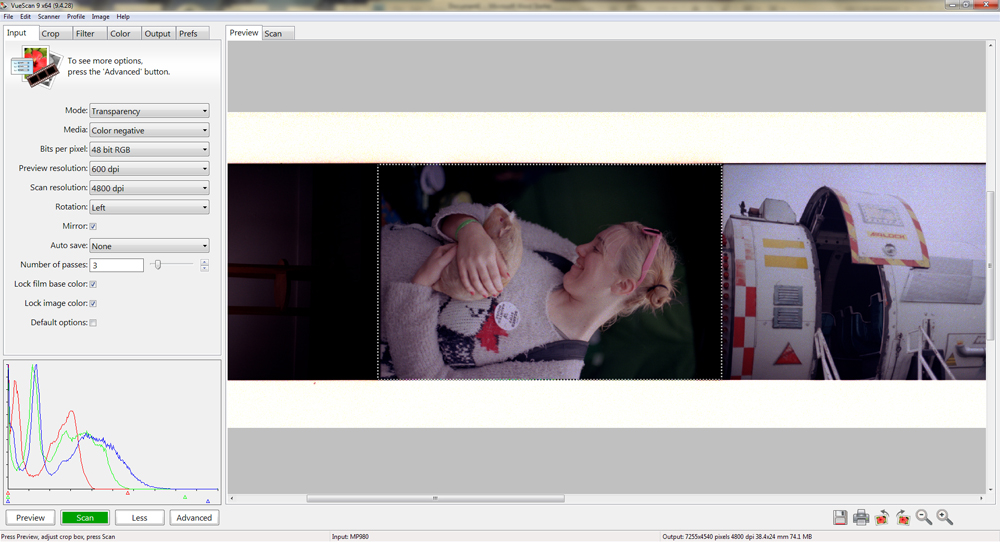
Task: Click 'Press Preview, adjust crop box' status text
Action: pyautogui.click(x=58, y=537)
